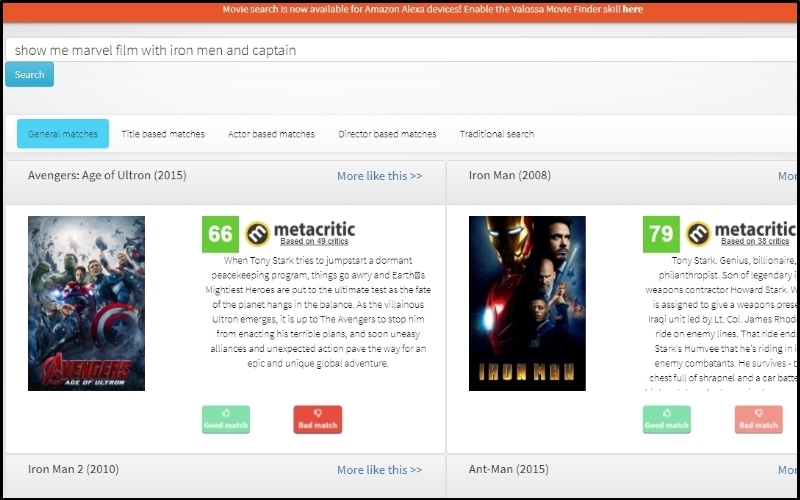
Task: Switch to Traditional search tab
Action: [496, 134]
